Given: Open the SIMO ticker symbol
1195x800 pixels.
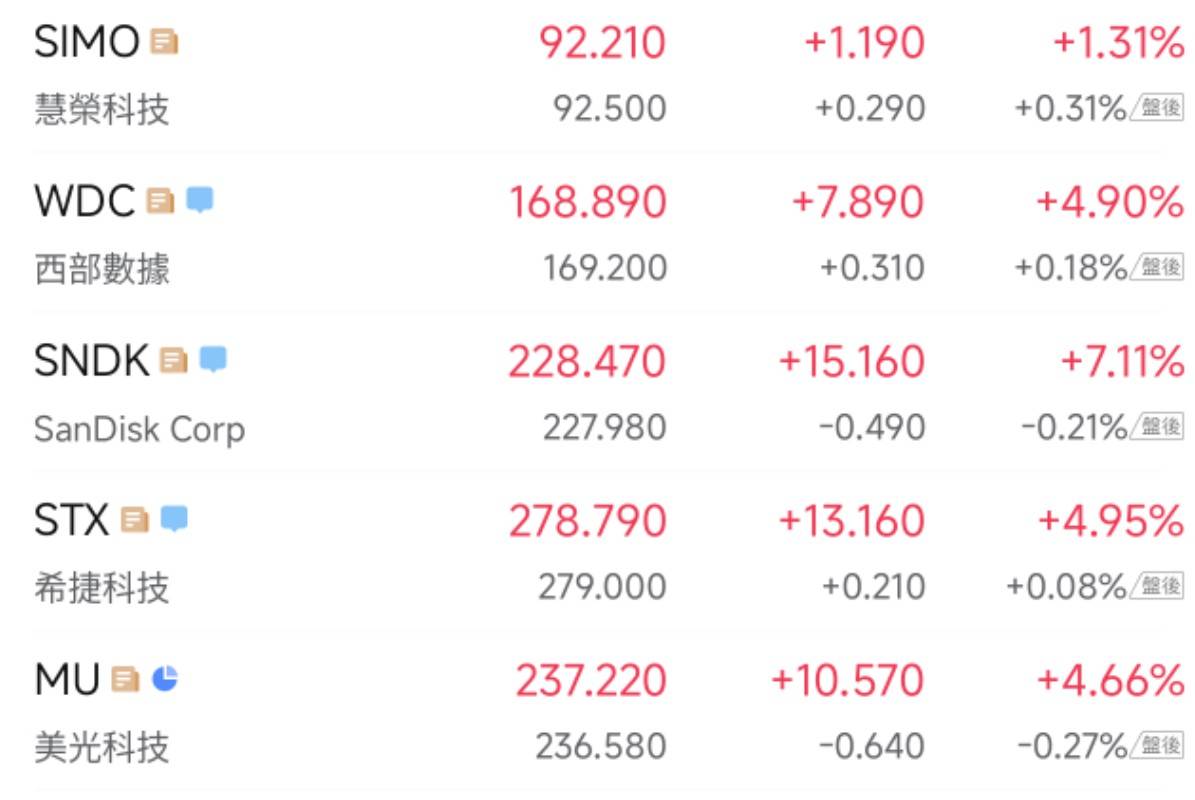Looking at the screenshot, I should (x=86, y=42).
